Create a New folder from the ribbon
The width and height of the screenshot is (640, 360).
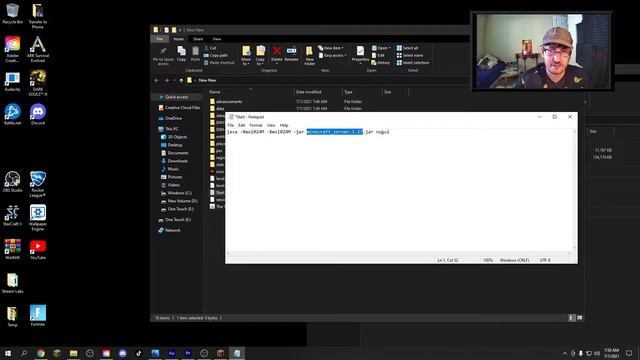tap(309, 56)
